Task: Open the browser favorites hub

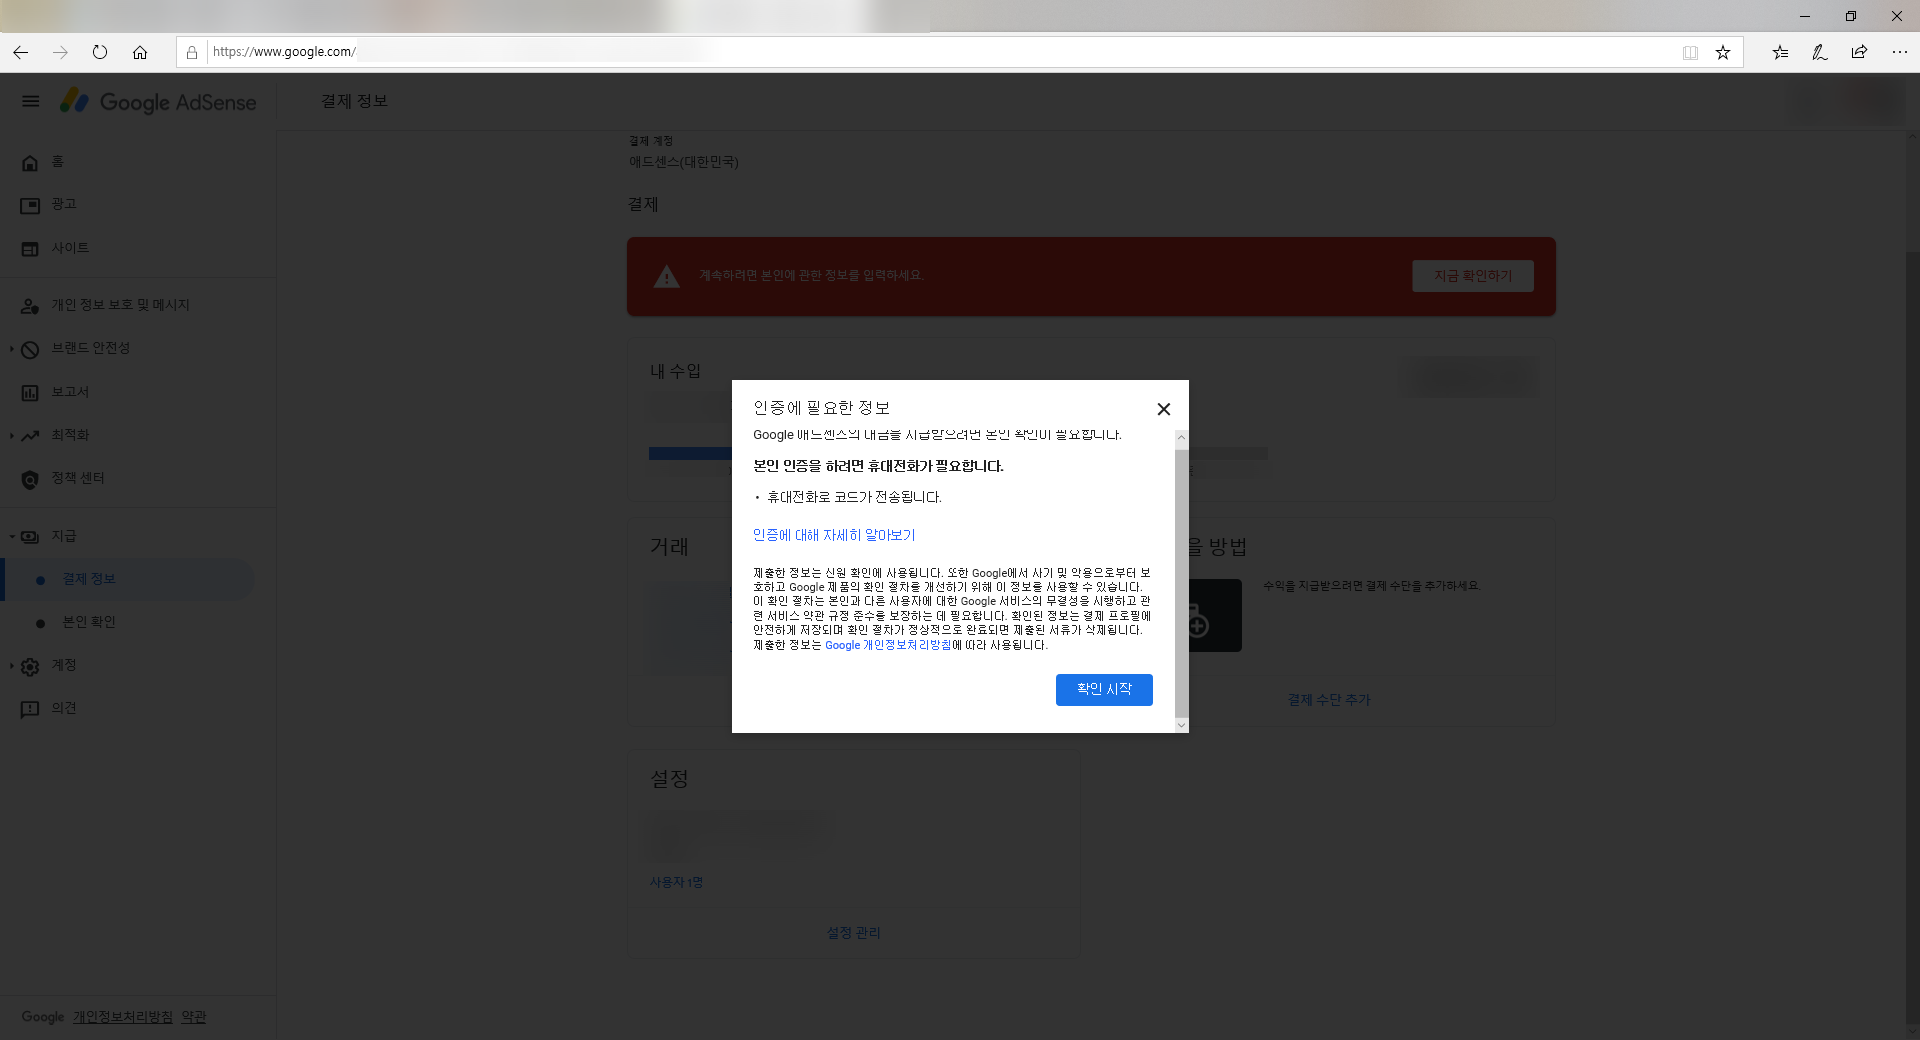Action: (1781, 52)
